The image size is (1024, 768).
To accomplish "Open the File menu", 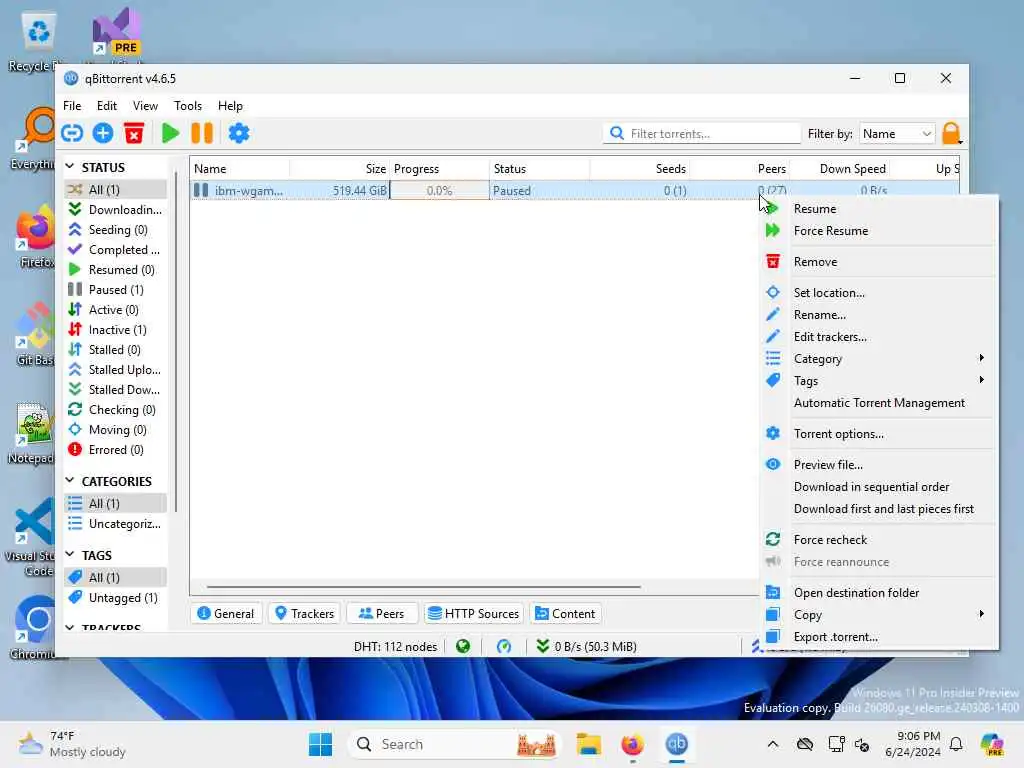I will [72, 106].
